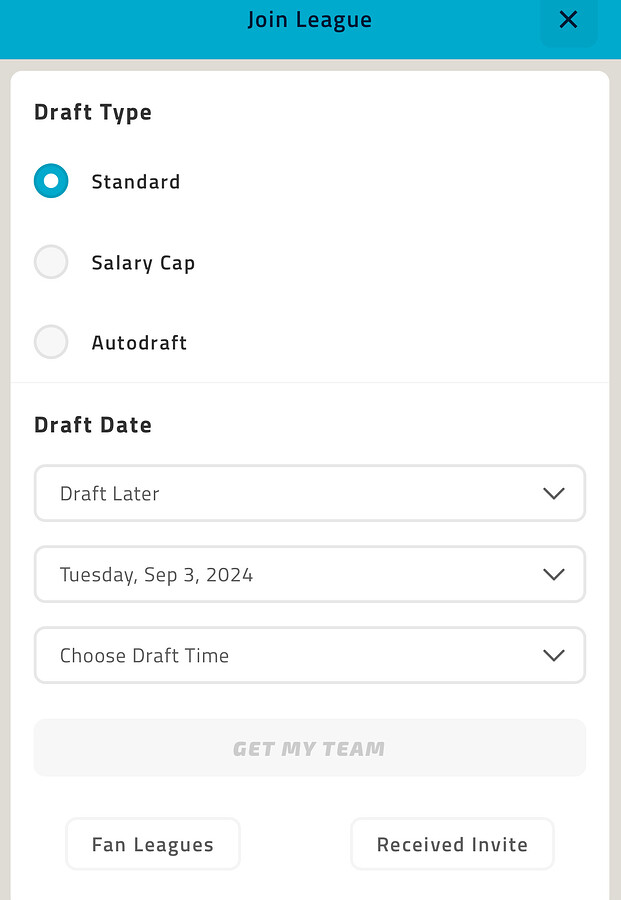Image resolution: width=621 pixels, height=900 pixels.
Task: Click the Draft Date section heading
Action: (93, 425)
